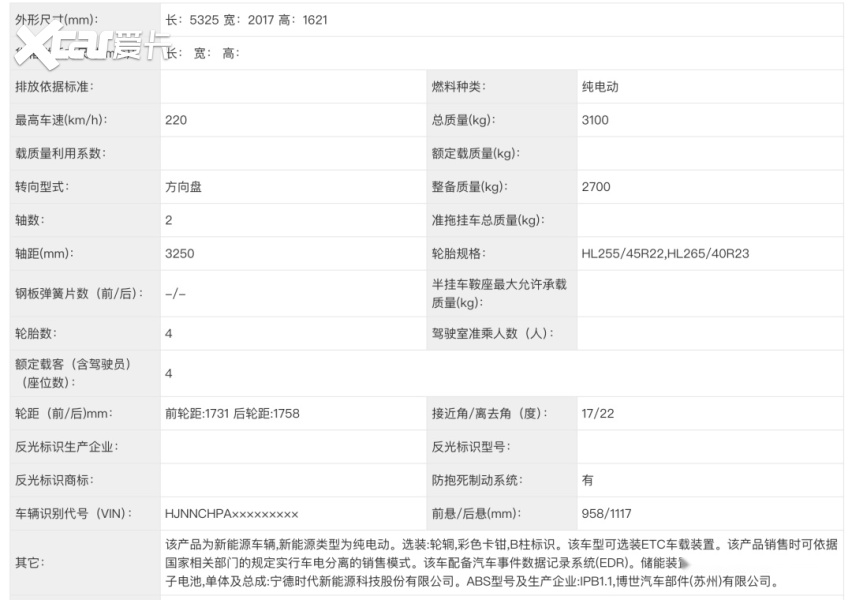852x600 pixels.
Task: Select the 其它 remarks paragraph text
Action: [x=500, y=563]
